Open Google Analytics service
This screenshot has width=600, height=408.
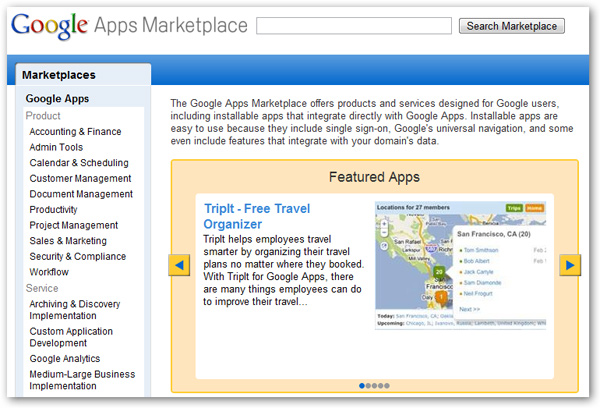coord(65,359)
